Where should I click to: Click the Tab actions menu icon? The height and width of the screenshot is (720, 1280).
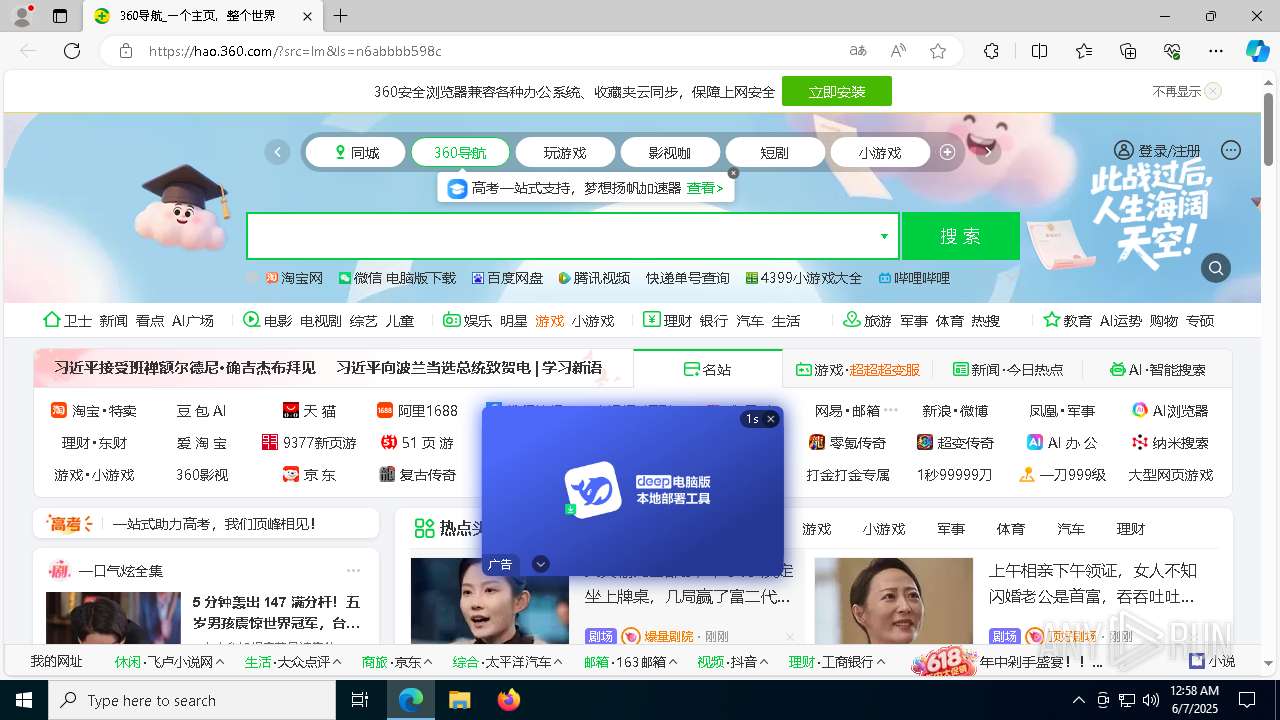[60, 16]
